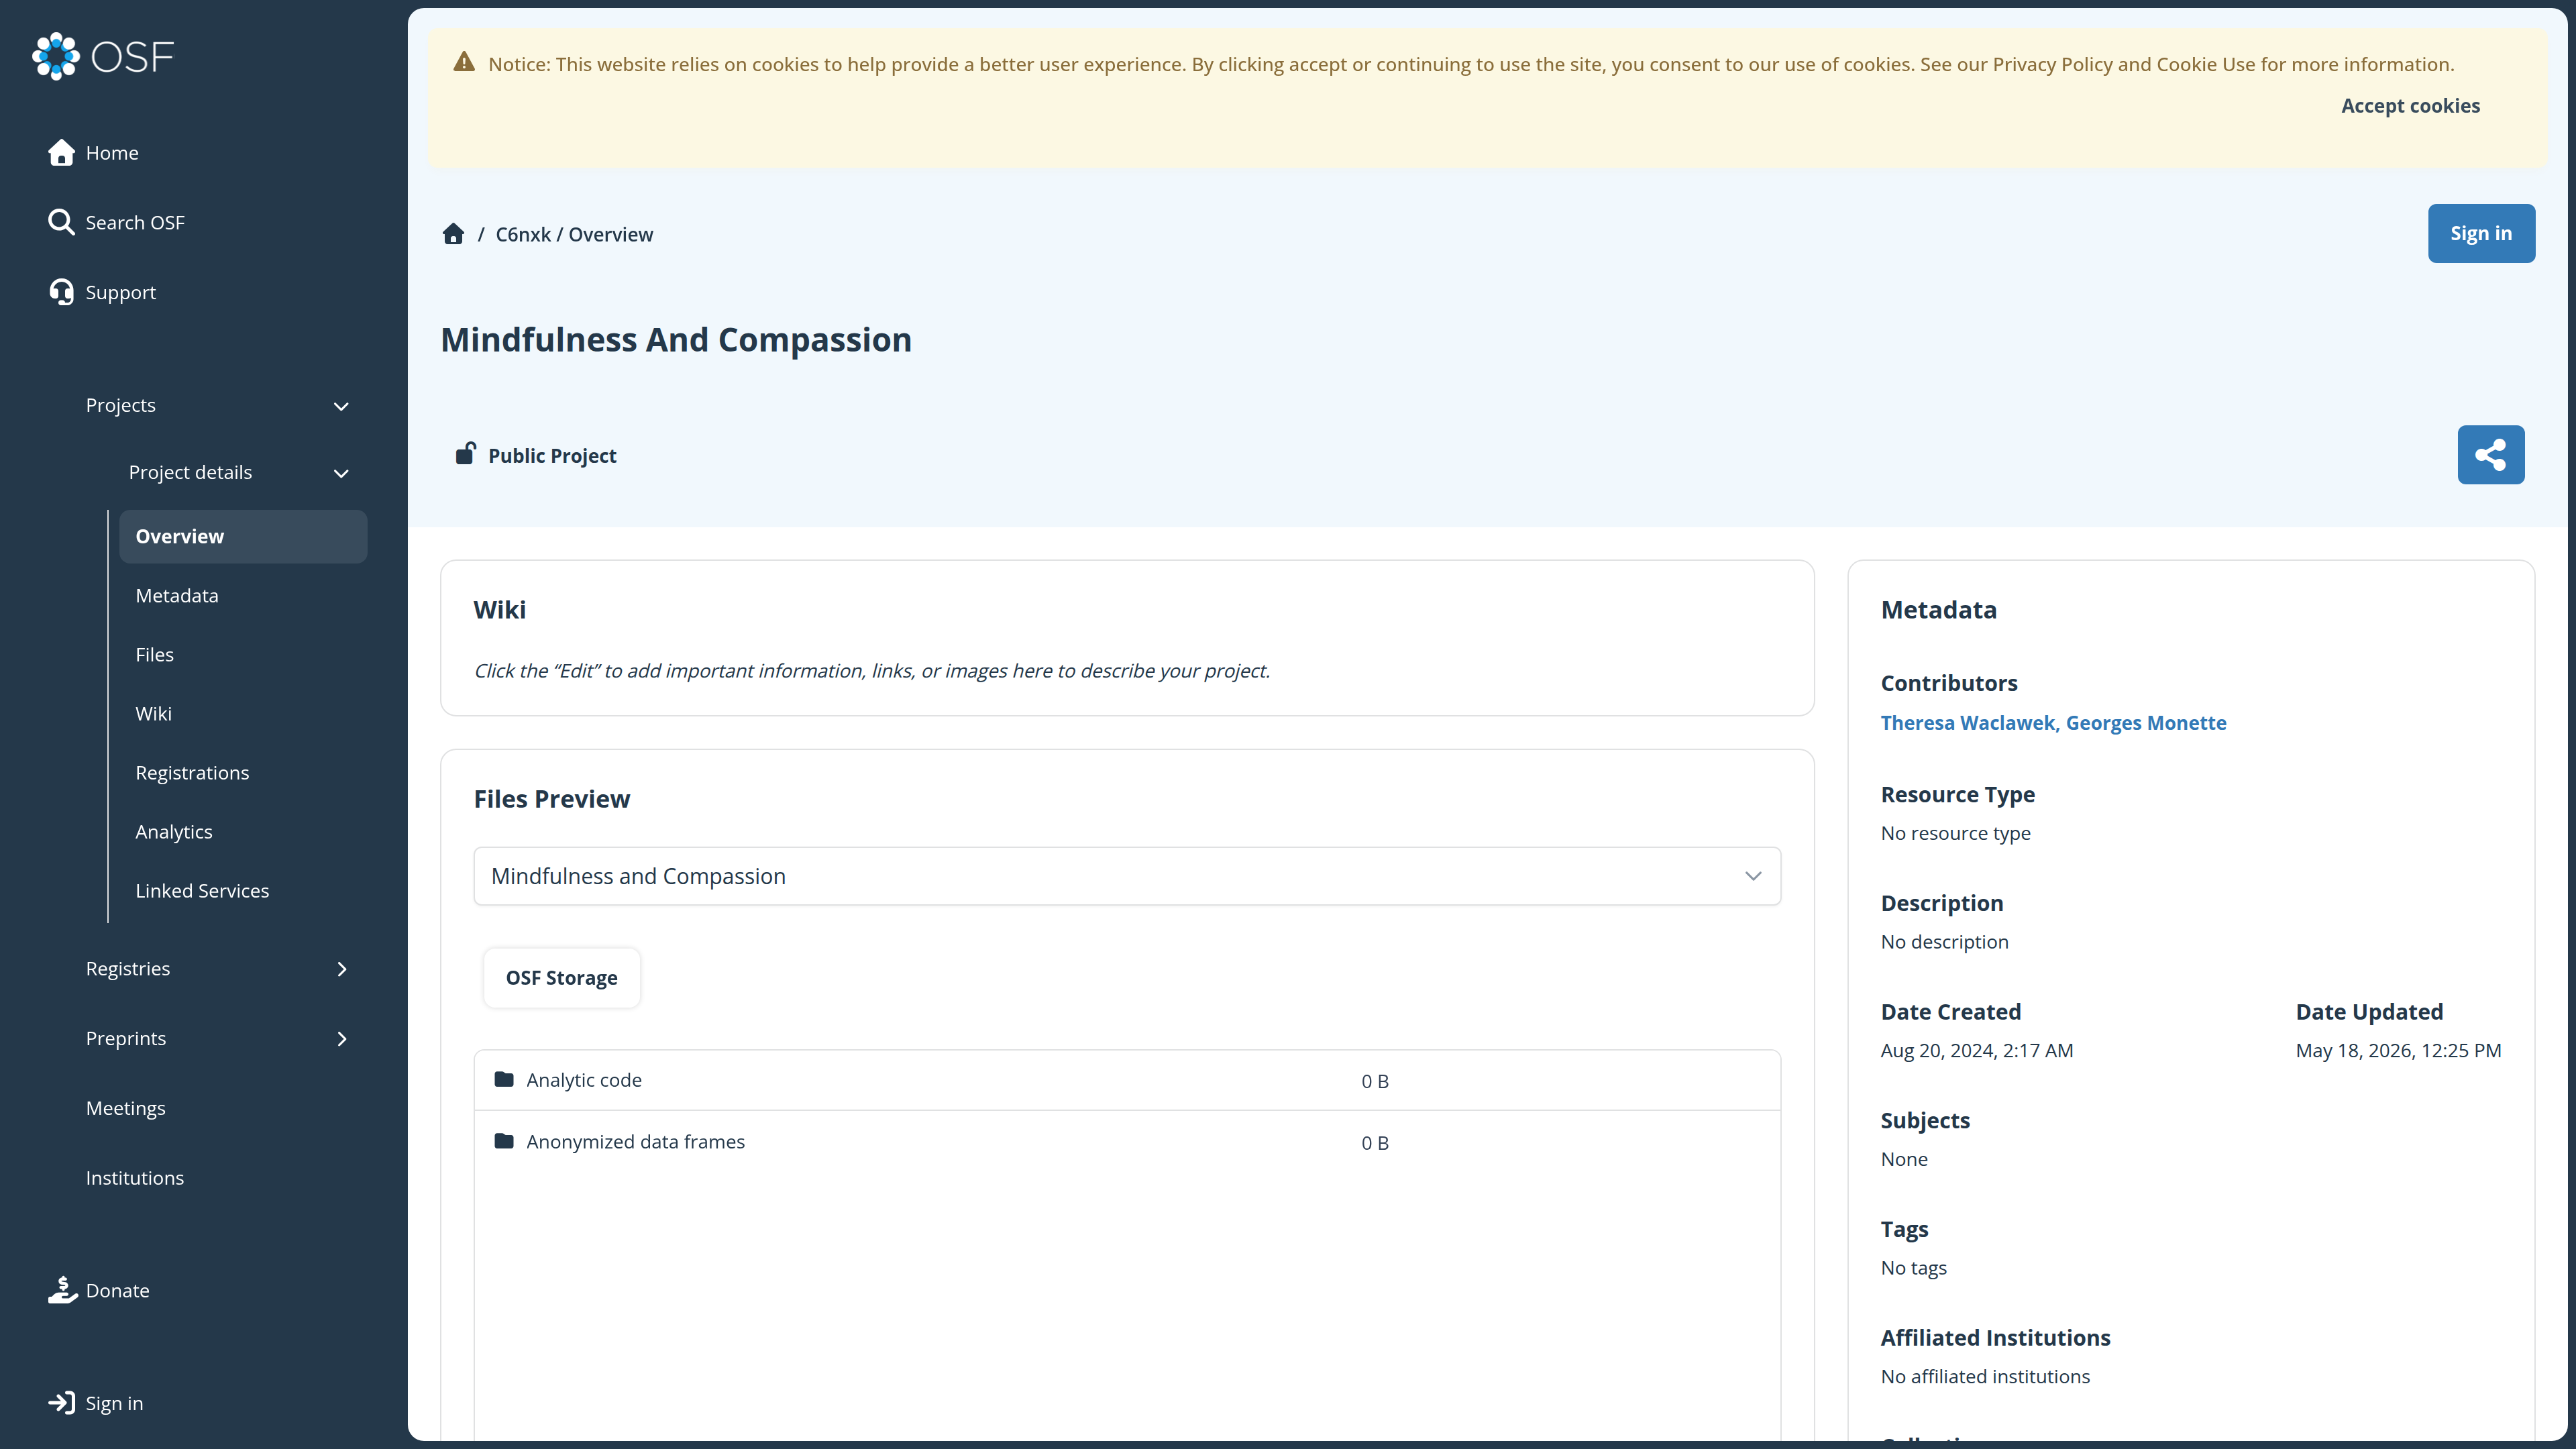Expand the Registries menu arrow
The image size is (2576, 1449).
pos(342,969)
